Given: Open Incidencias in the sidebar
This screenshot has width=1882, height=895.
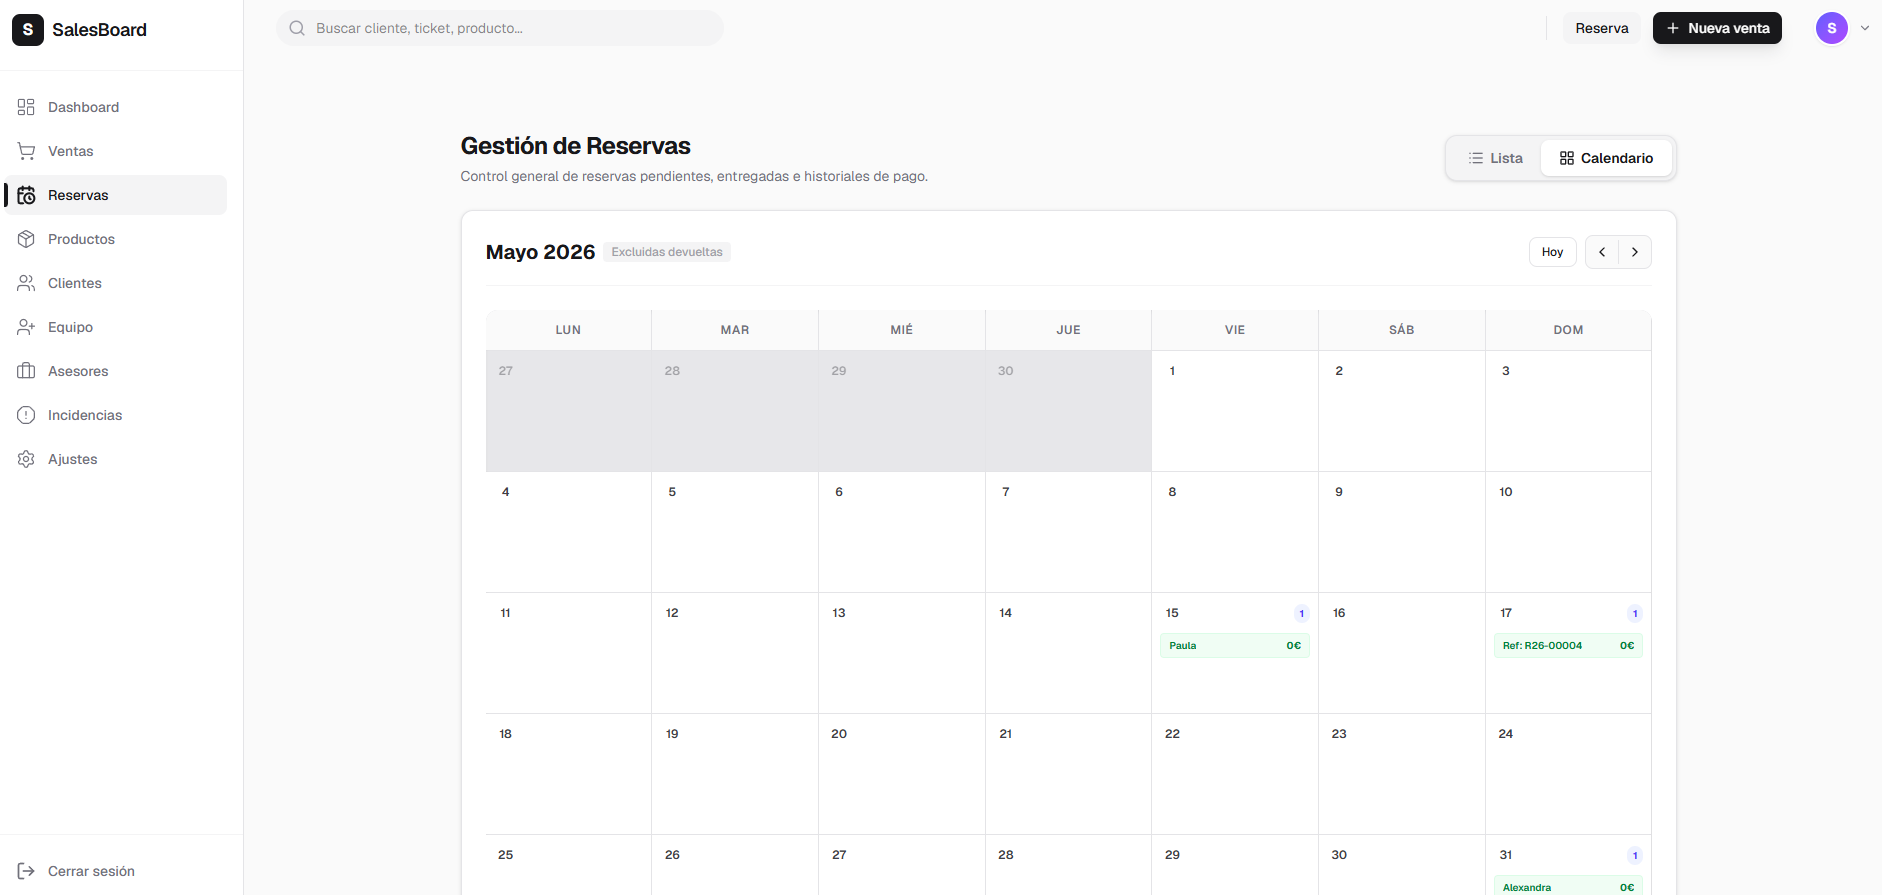Looking at the screenshot, I should tap(116, 415).
